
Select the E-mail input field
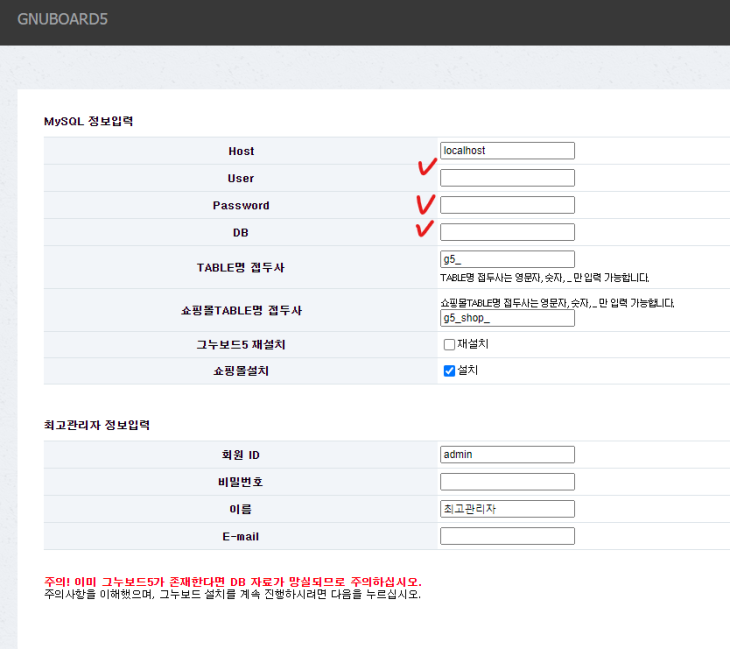pos(507,536)
